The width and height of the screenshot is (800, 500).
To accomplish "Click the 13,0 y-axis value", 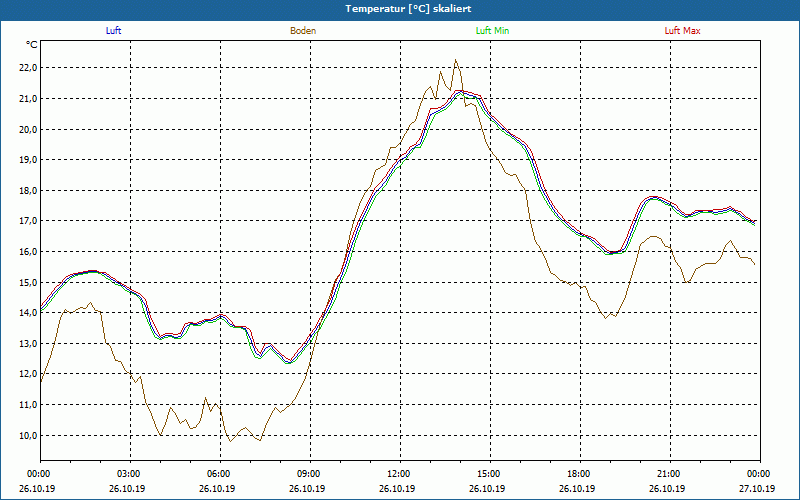I will 28,343.
